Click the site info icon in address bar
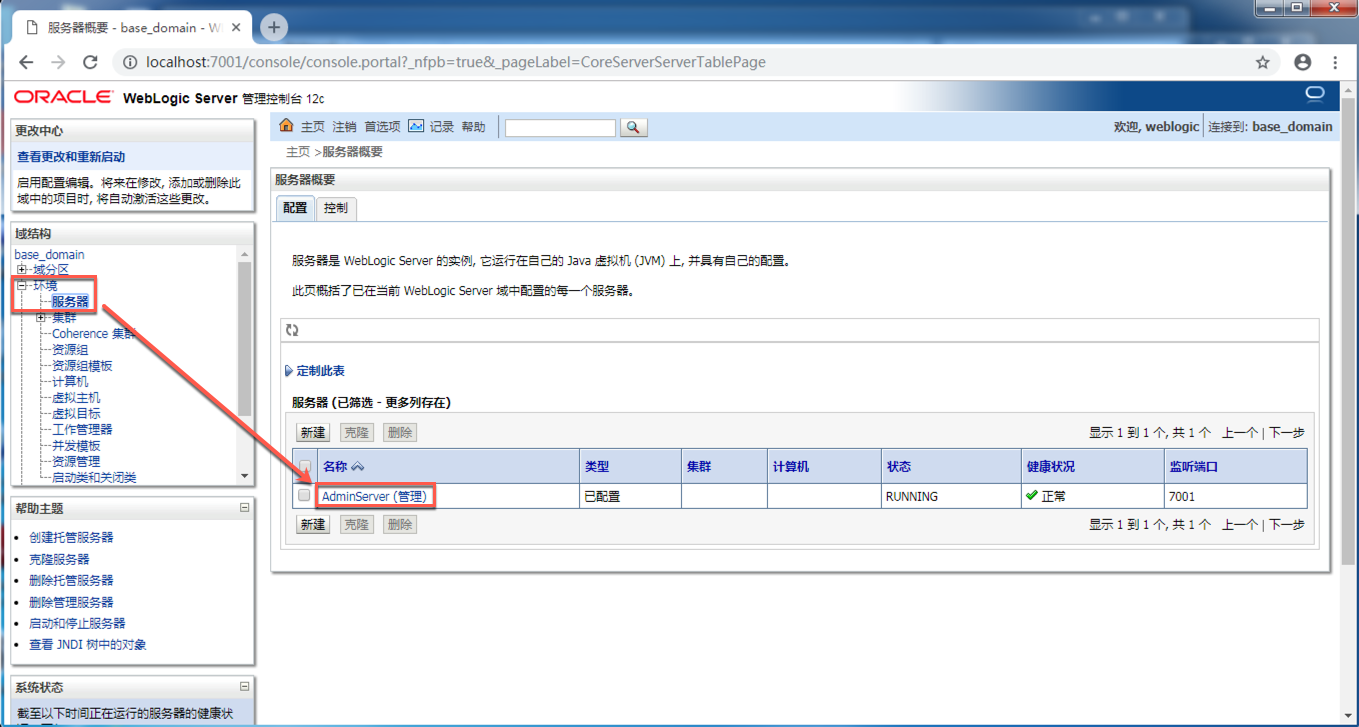 coord(129,62)
